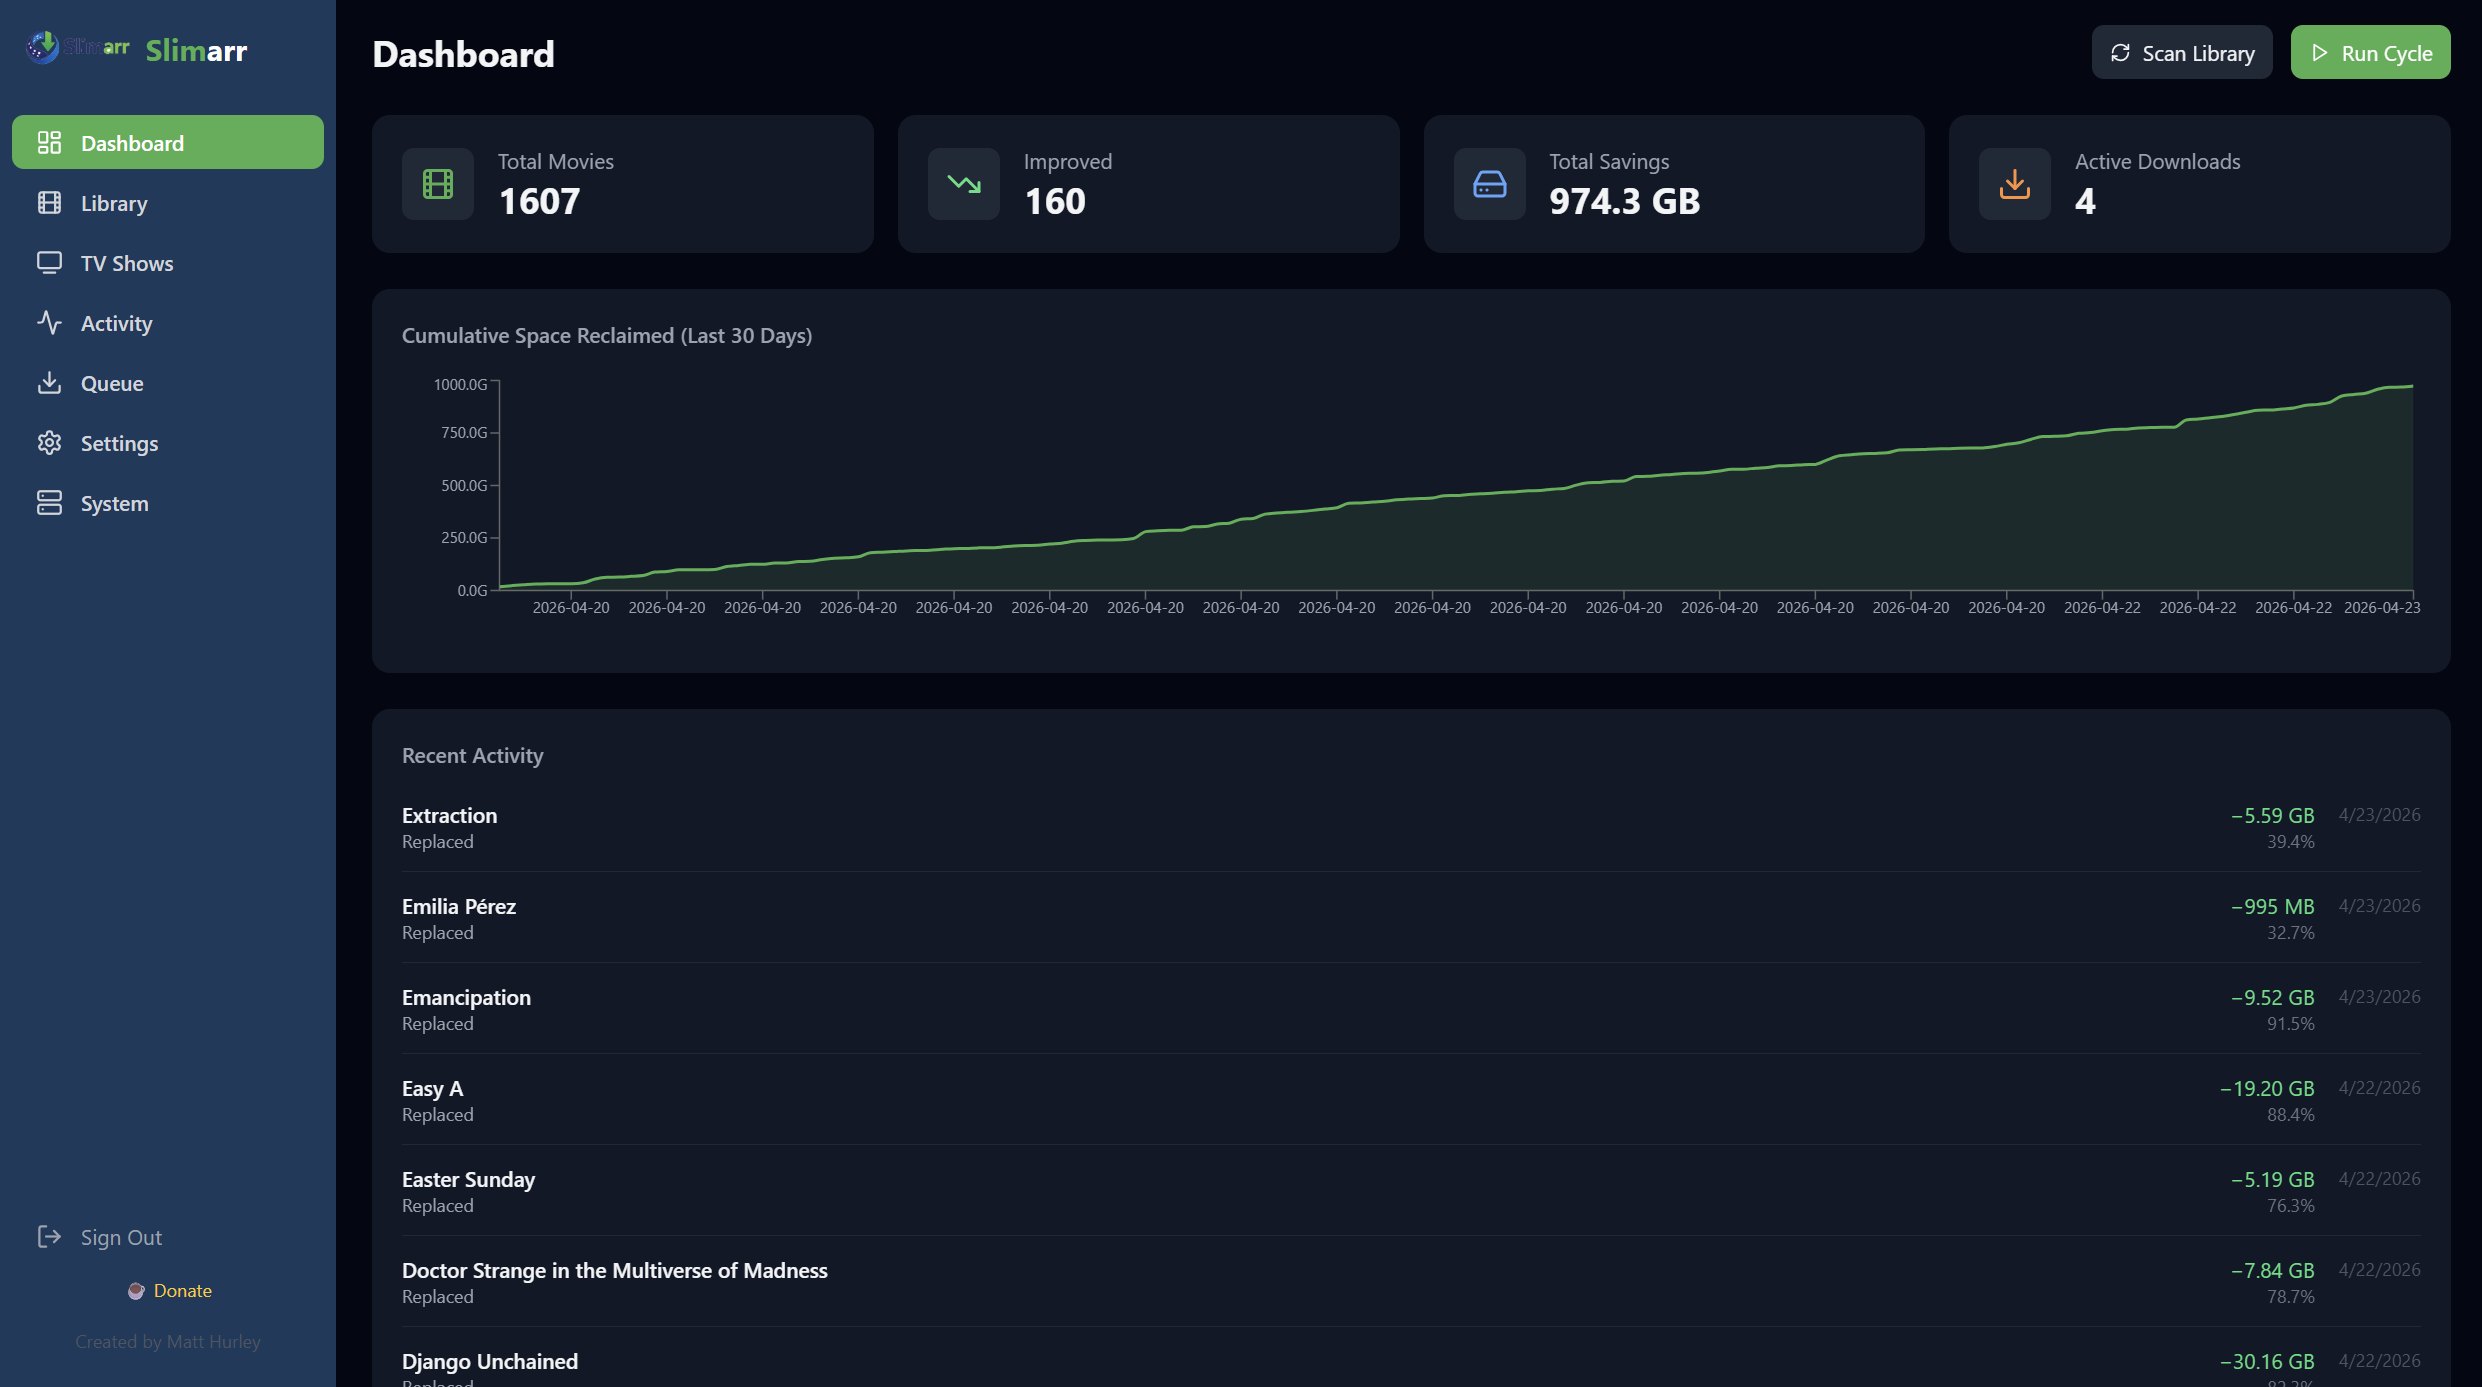Click the TV Shows monitor icon
The width and height of the screenshot is (2482, 1387).
[x=49, y=263]
